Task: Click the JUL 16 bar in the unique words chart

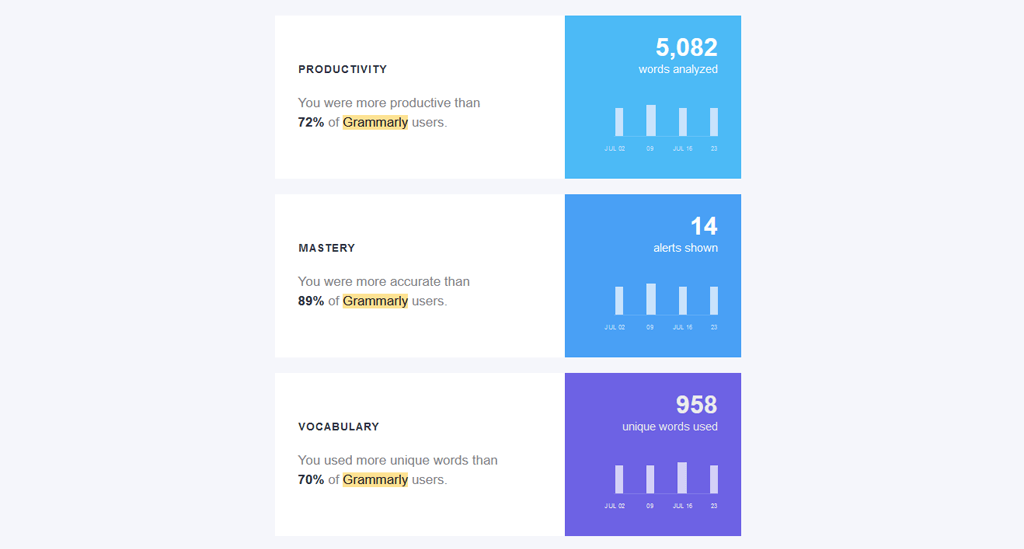Action: point(682,478)
